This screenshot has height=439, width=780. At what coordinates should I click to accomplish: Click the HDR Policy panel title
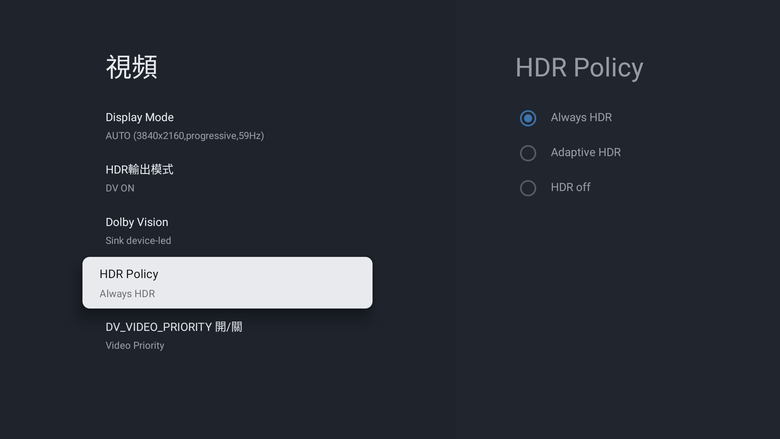pos(579,68)
